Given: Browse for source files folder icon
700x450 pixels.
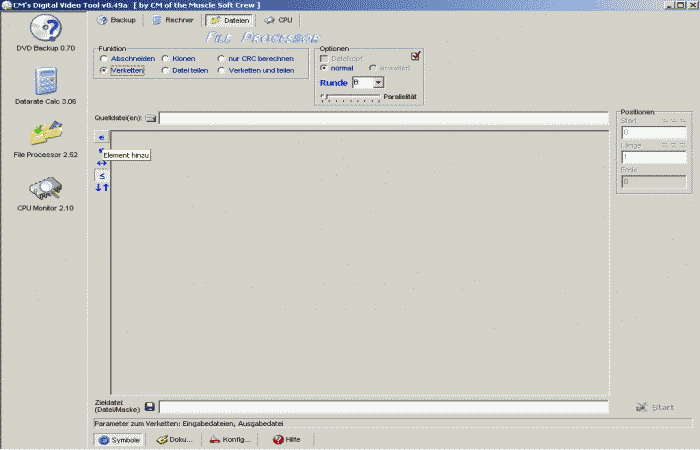Looking at the screenshot, I should click(150, 118).
